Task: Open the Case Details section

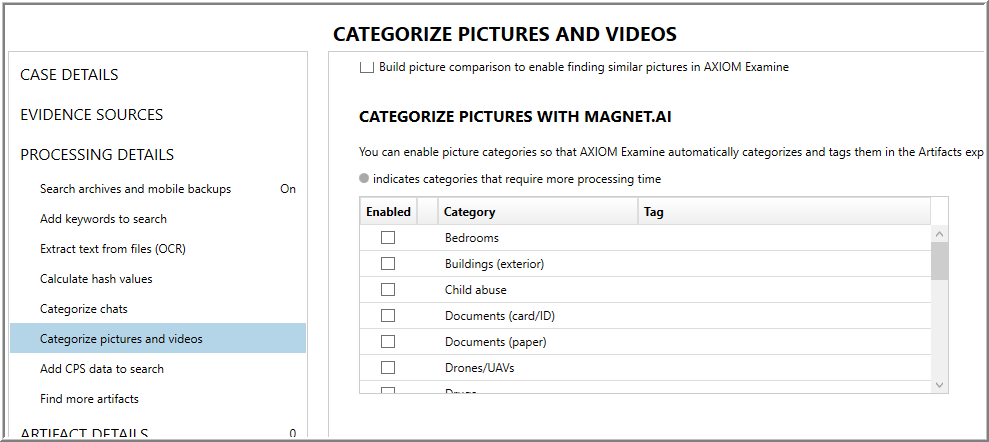Action: (69, 75)
